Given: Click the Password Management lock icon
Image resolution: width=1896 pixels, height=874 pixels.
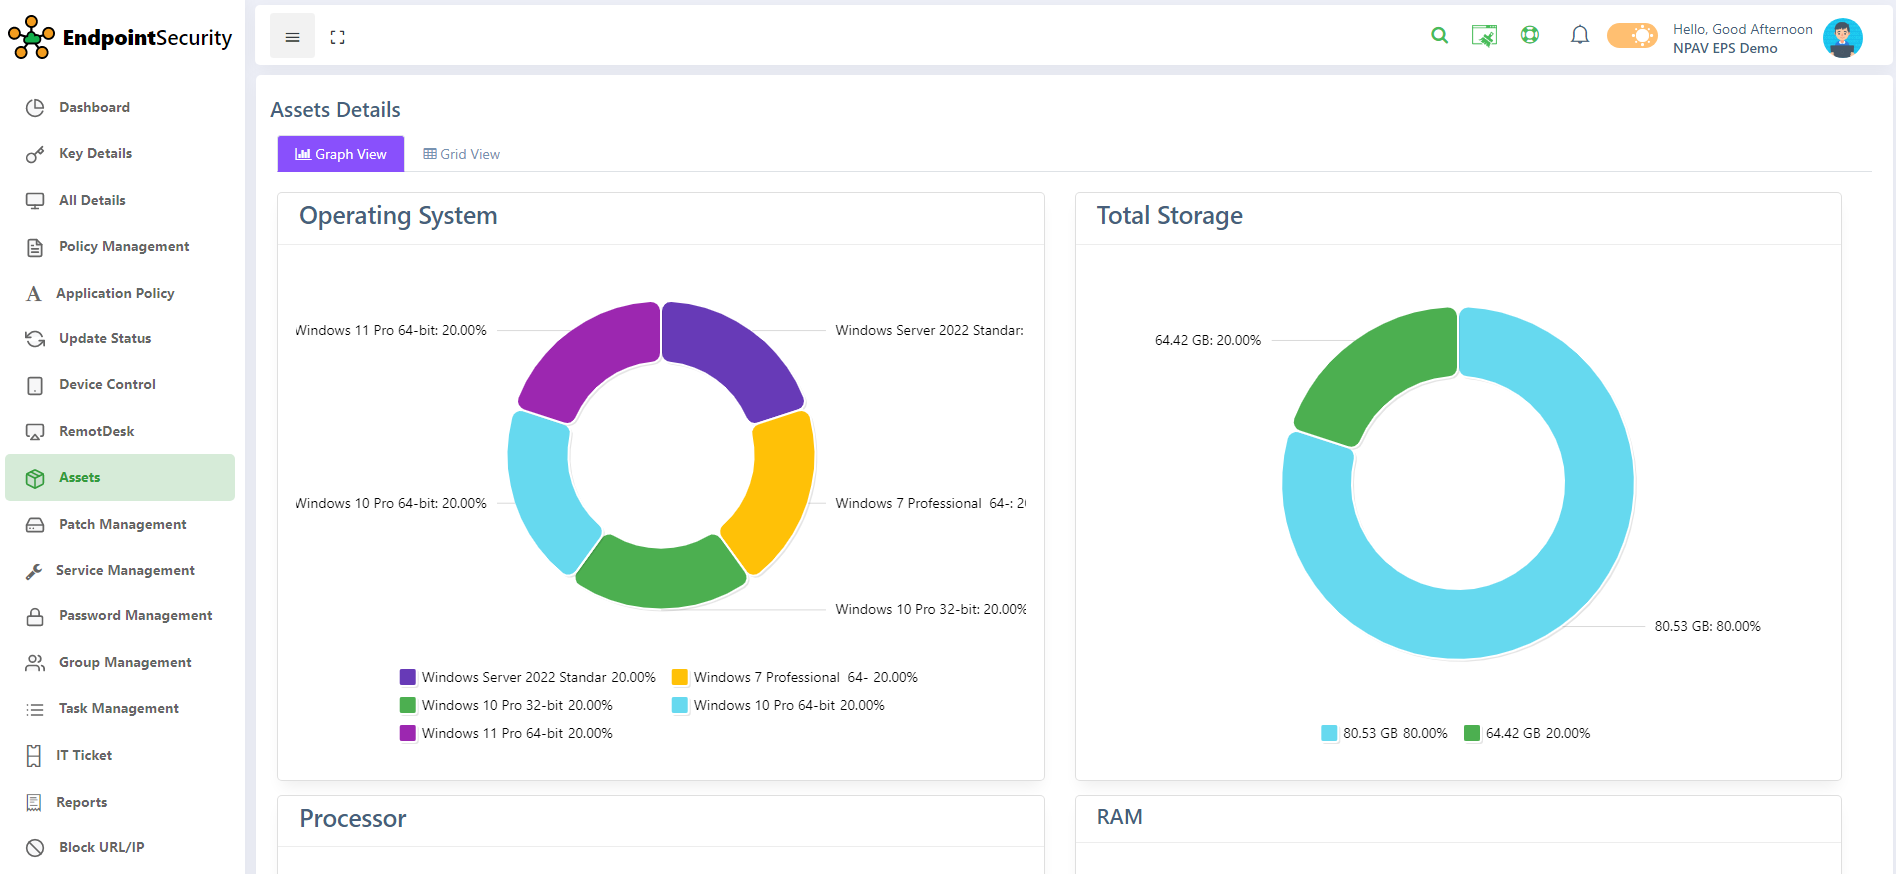Looking at the screenshot, I should 35,616.
